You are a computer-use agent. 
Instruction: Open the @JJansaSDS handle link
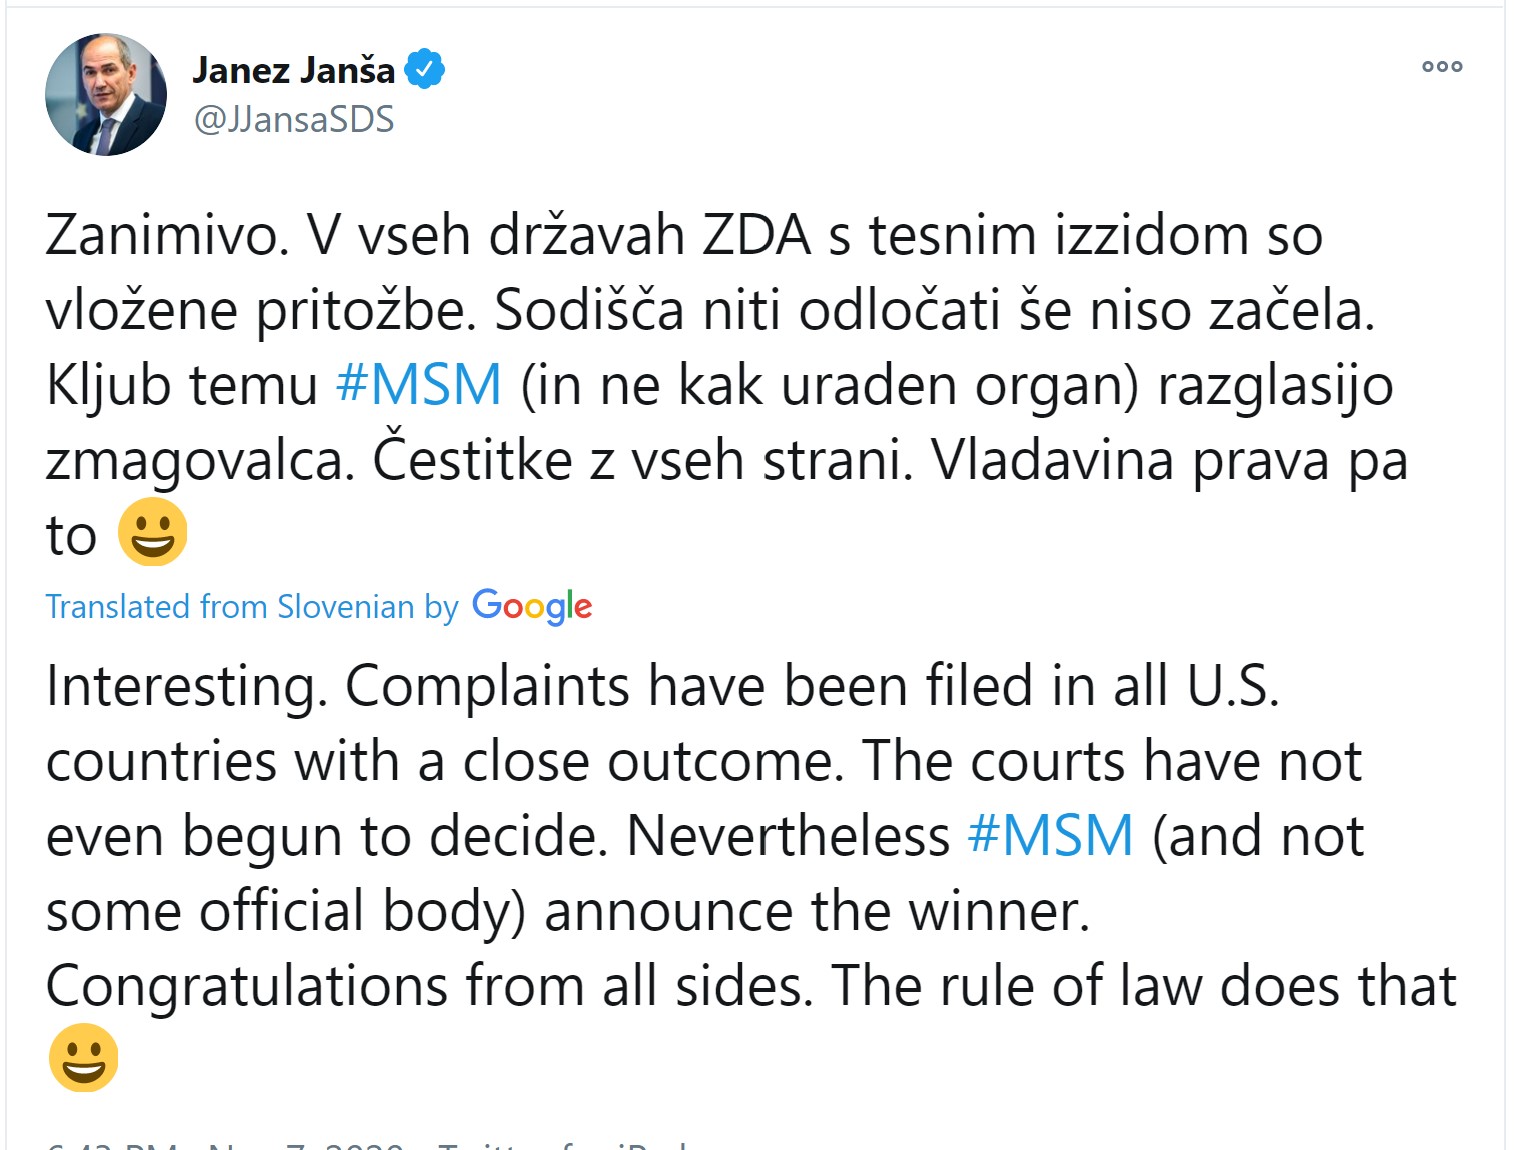[x=294, y=120]
